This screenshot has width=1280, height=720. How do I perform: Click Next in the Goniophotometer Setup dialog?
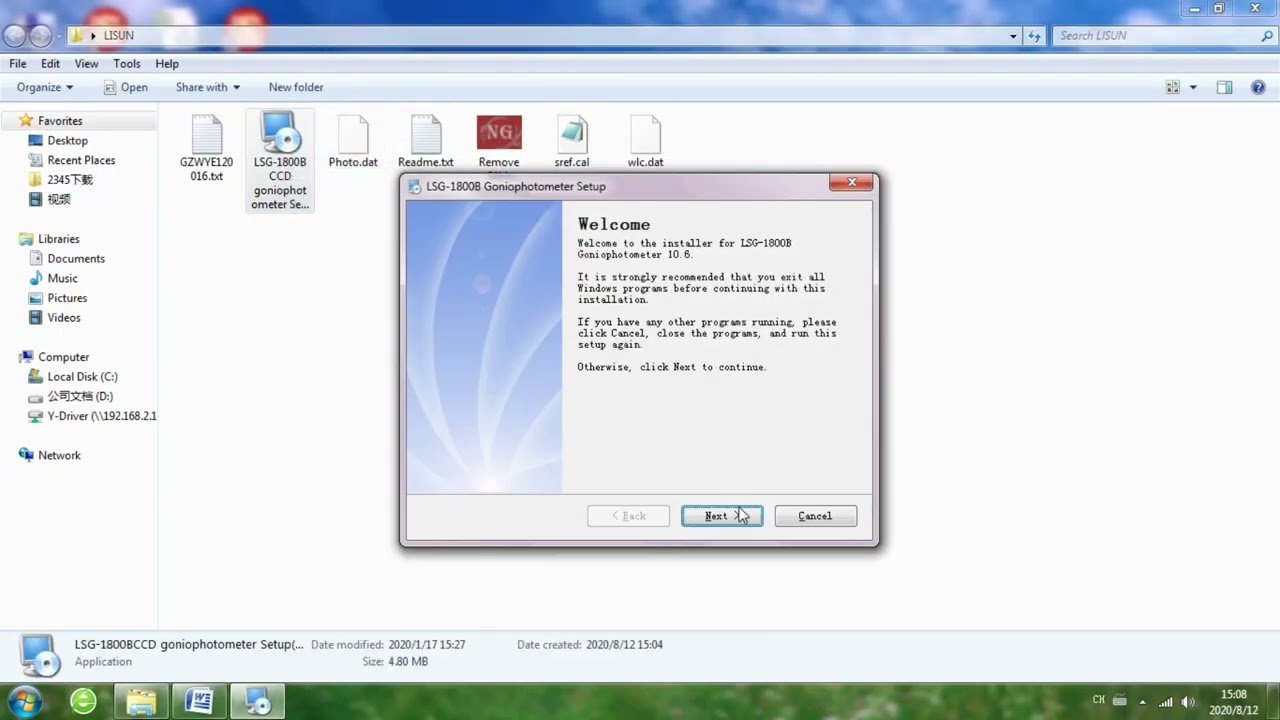click(722, 516)
